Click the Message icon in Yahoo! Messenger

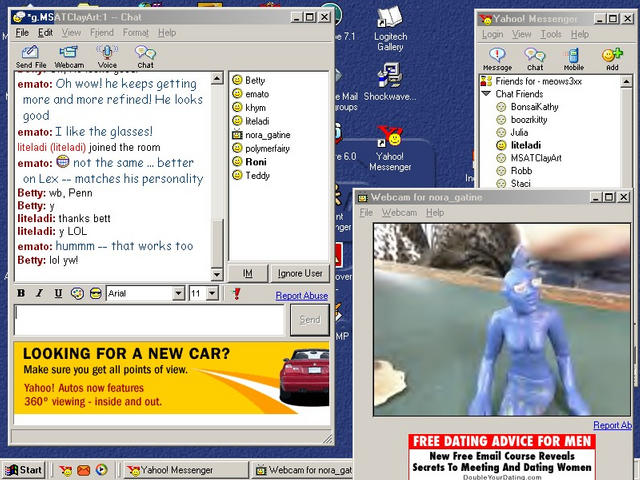497,59
